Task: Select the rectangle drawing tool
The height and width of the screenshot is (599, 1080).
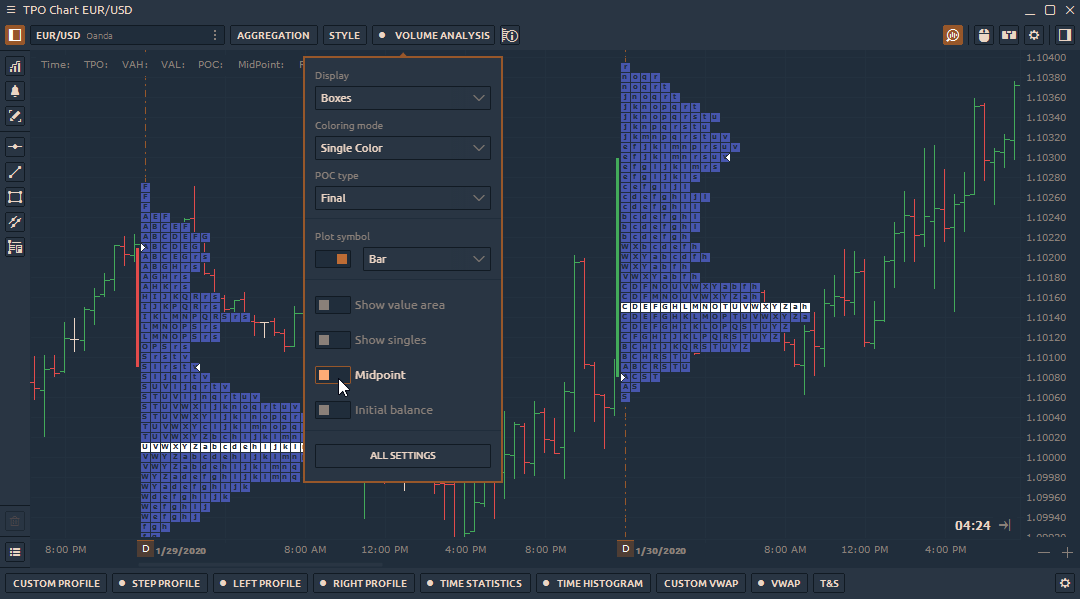Action: (x=14, y=198)
